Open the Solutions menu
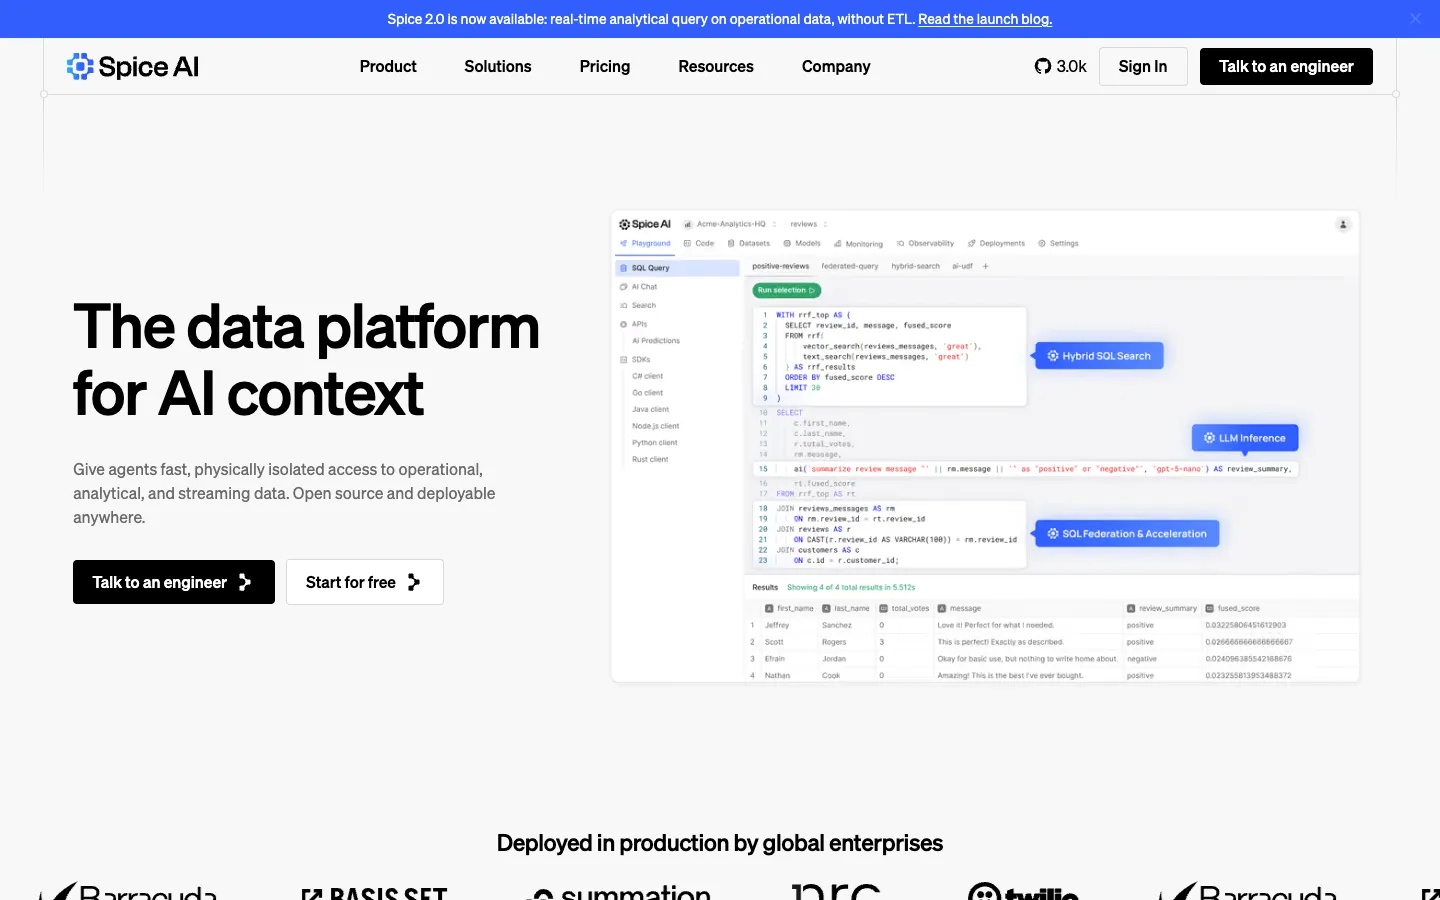Image resolution: width=1440 pixels, height=900 pixels. tap(498, 66)
